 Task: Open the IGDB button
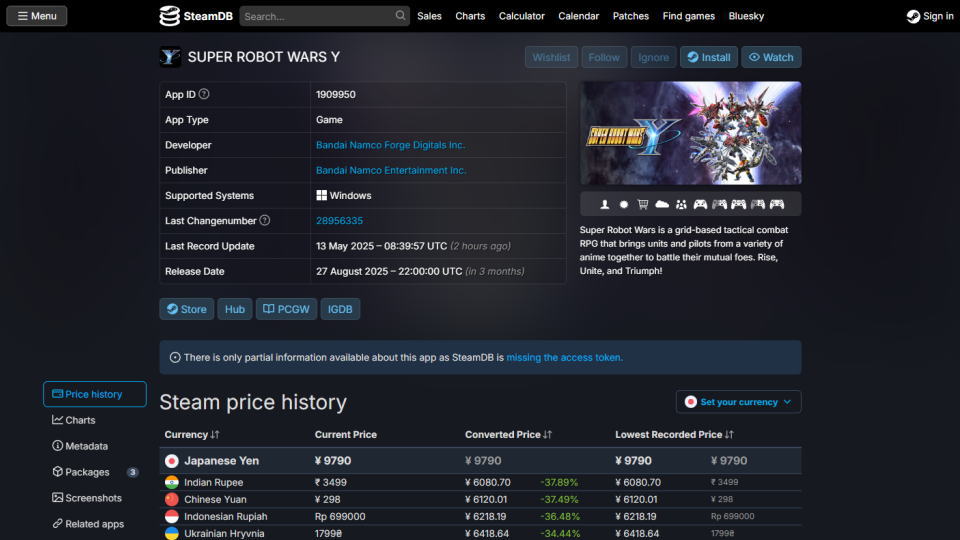(x=340, y=309)
